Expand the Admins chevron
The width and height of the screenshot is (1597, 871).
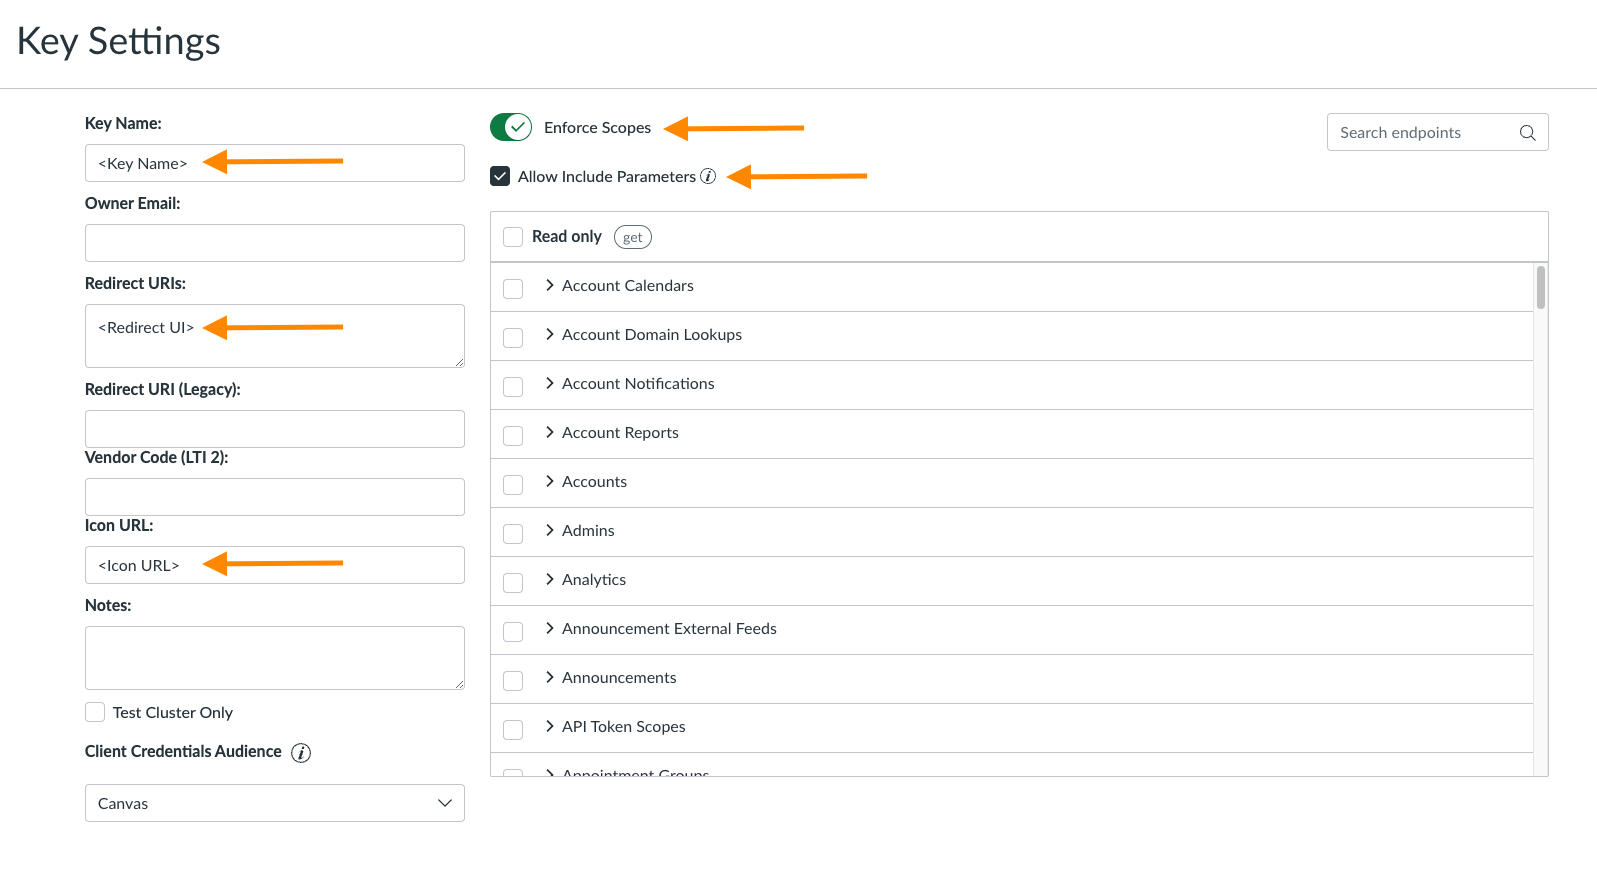(550, 530)
